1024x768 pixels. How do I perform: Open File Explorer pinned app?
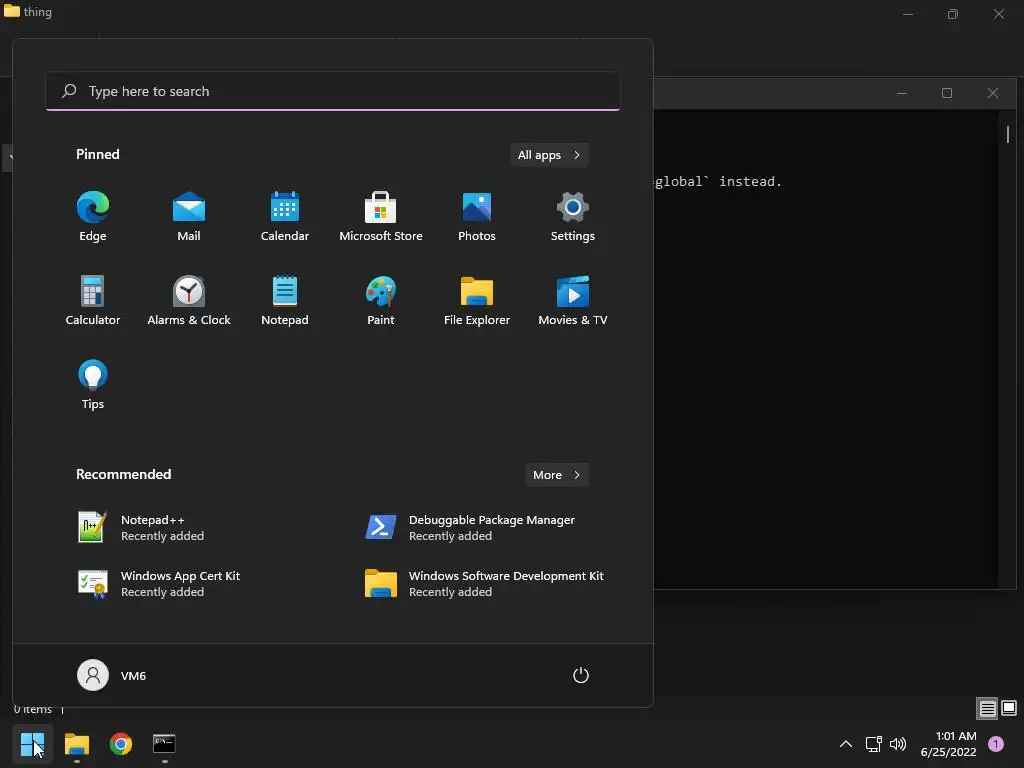pos(477,300)
